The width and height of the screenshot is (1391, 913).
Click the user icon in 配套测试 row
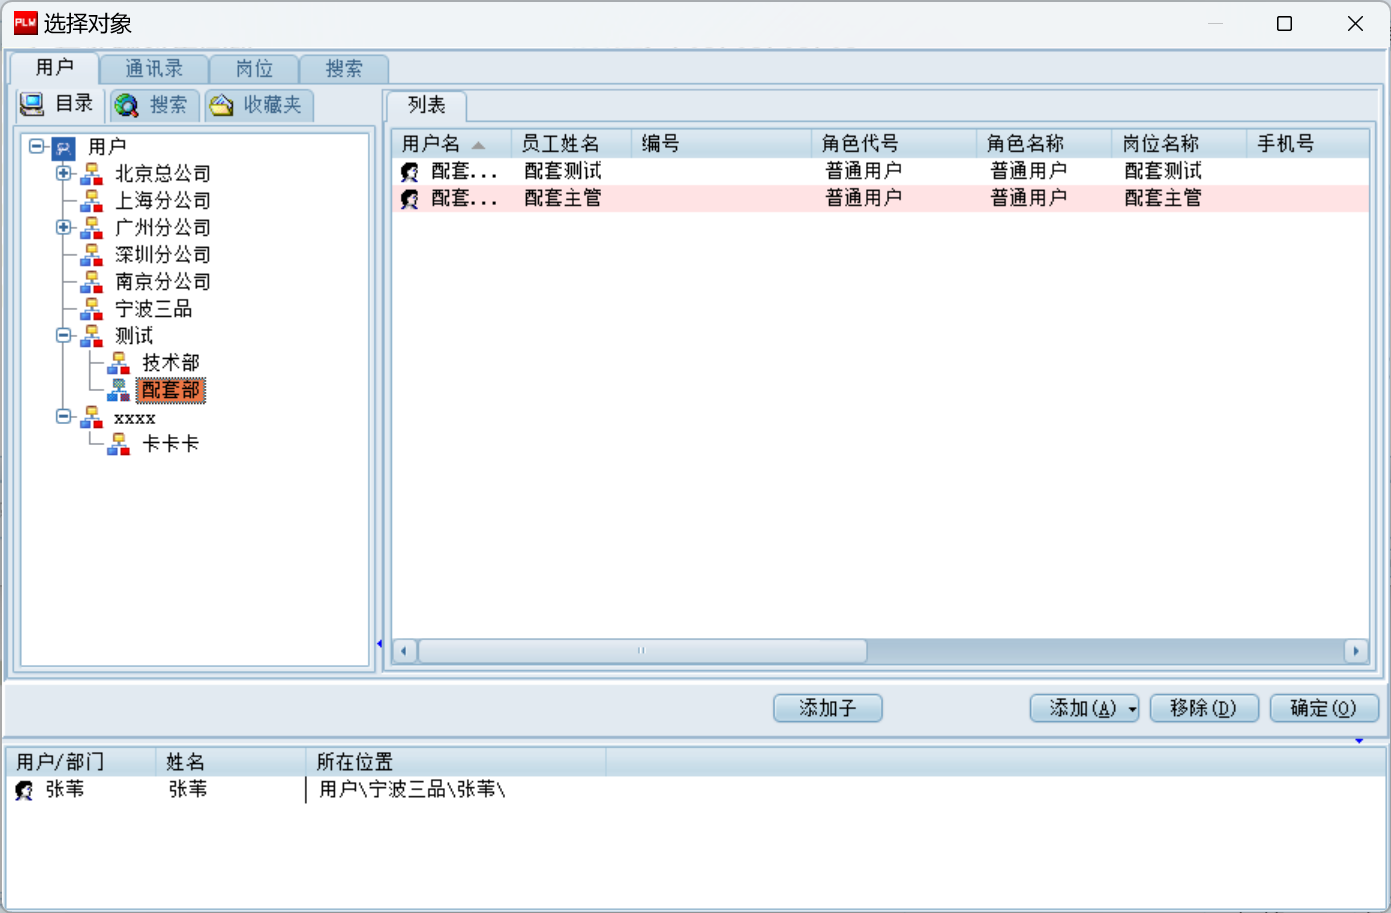pos(410,172)
